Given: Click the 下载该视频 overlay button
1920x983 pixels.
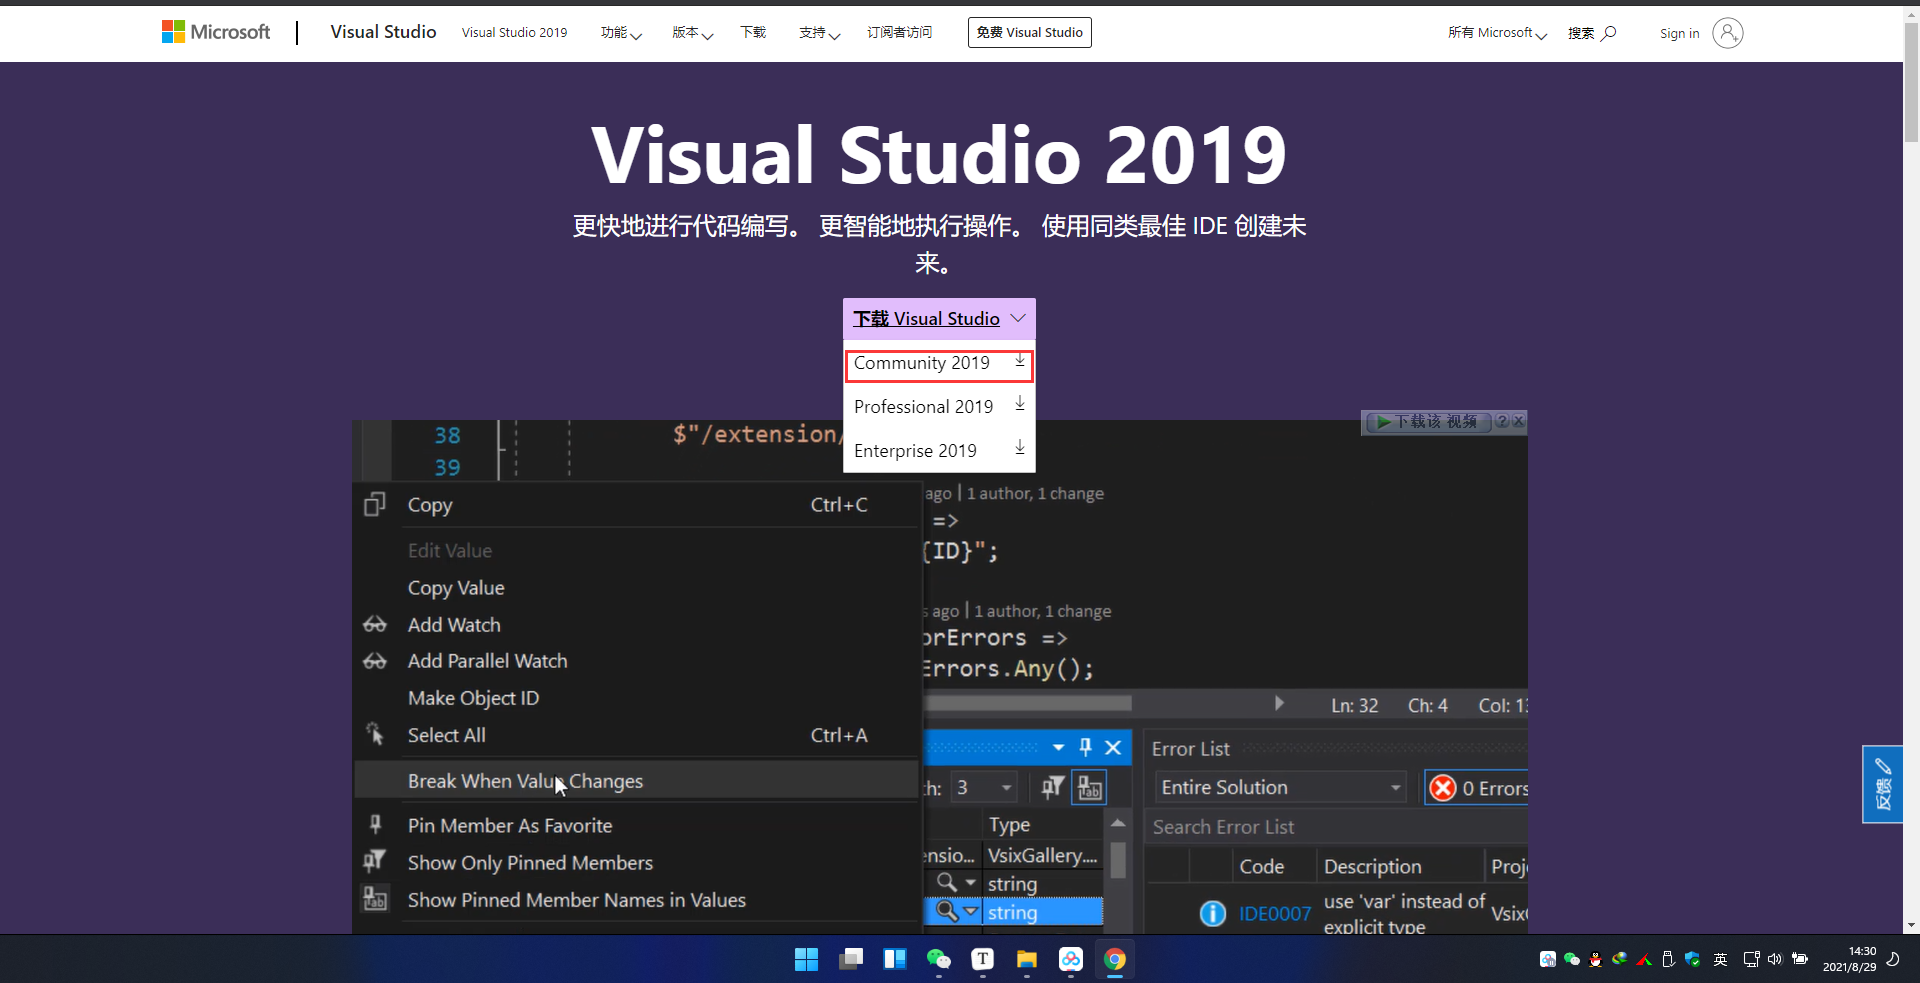Looking at the screenshot, I should pos(1428,422).
